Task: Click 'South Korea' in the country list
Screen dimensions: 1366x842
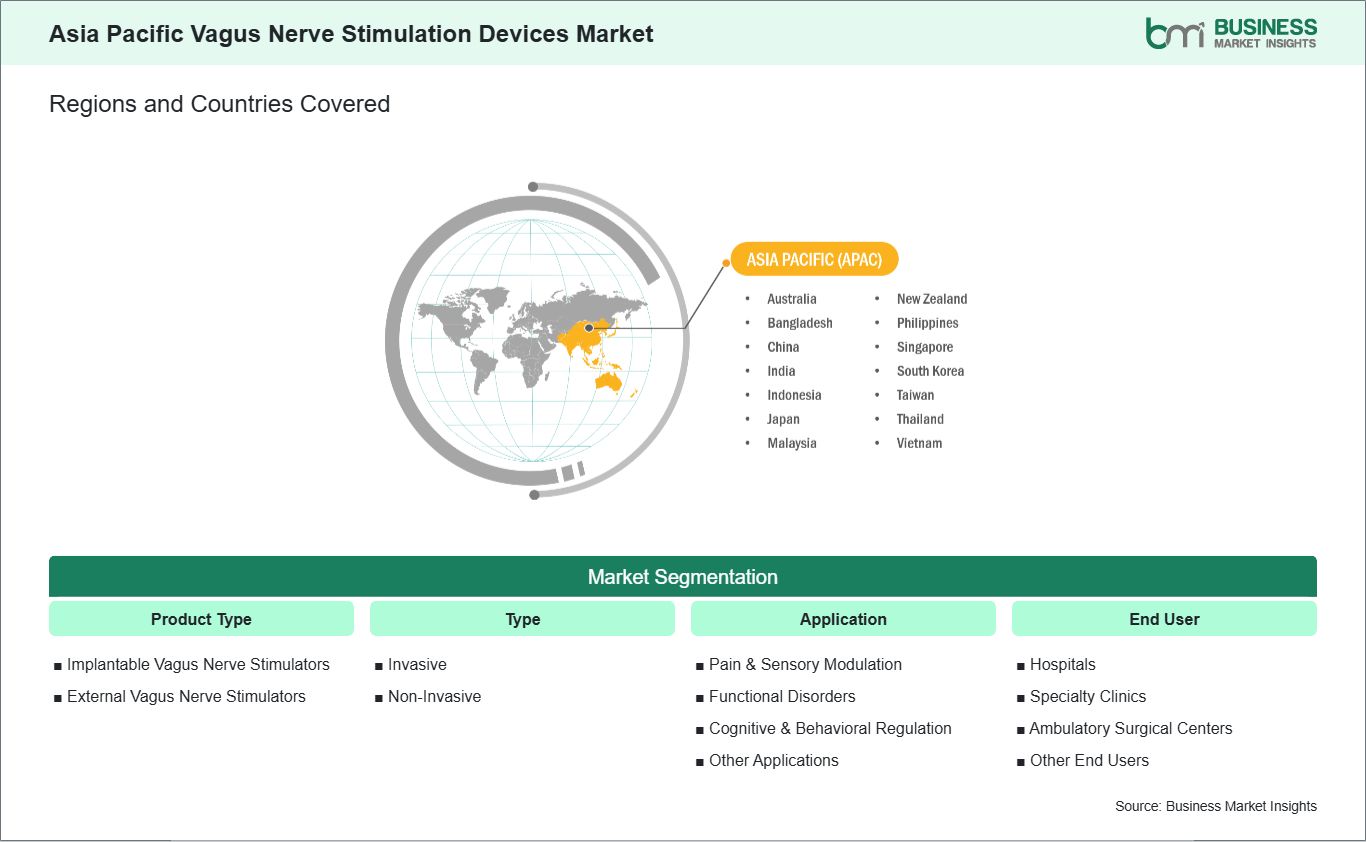Action: 930,371
